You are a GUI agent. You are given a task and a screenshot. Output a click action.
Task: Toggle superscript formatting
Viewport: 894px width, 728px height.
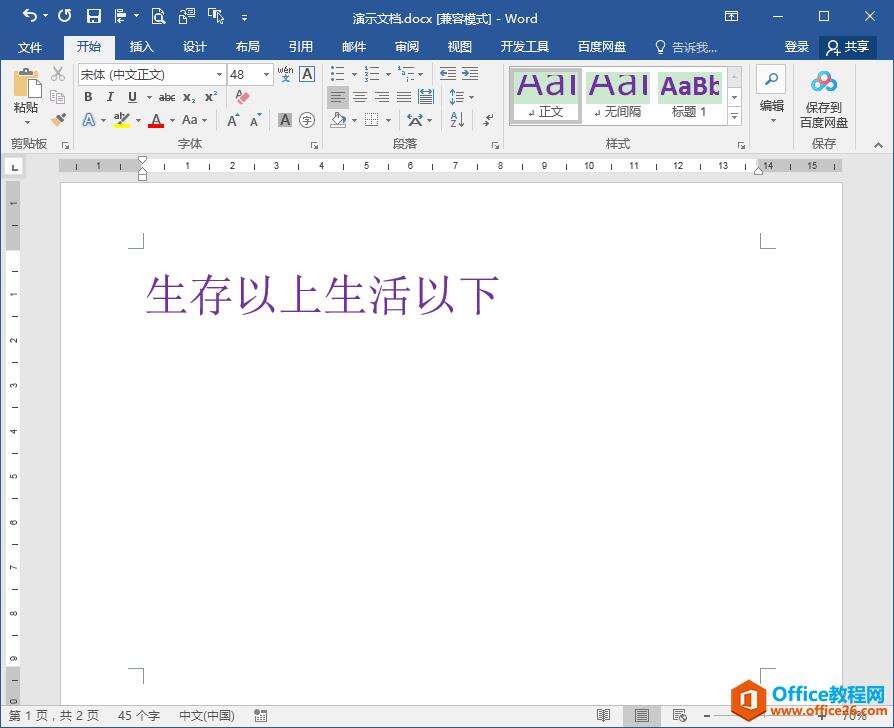(x=211, y=97)
